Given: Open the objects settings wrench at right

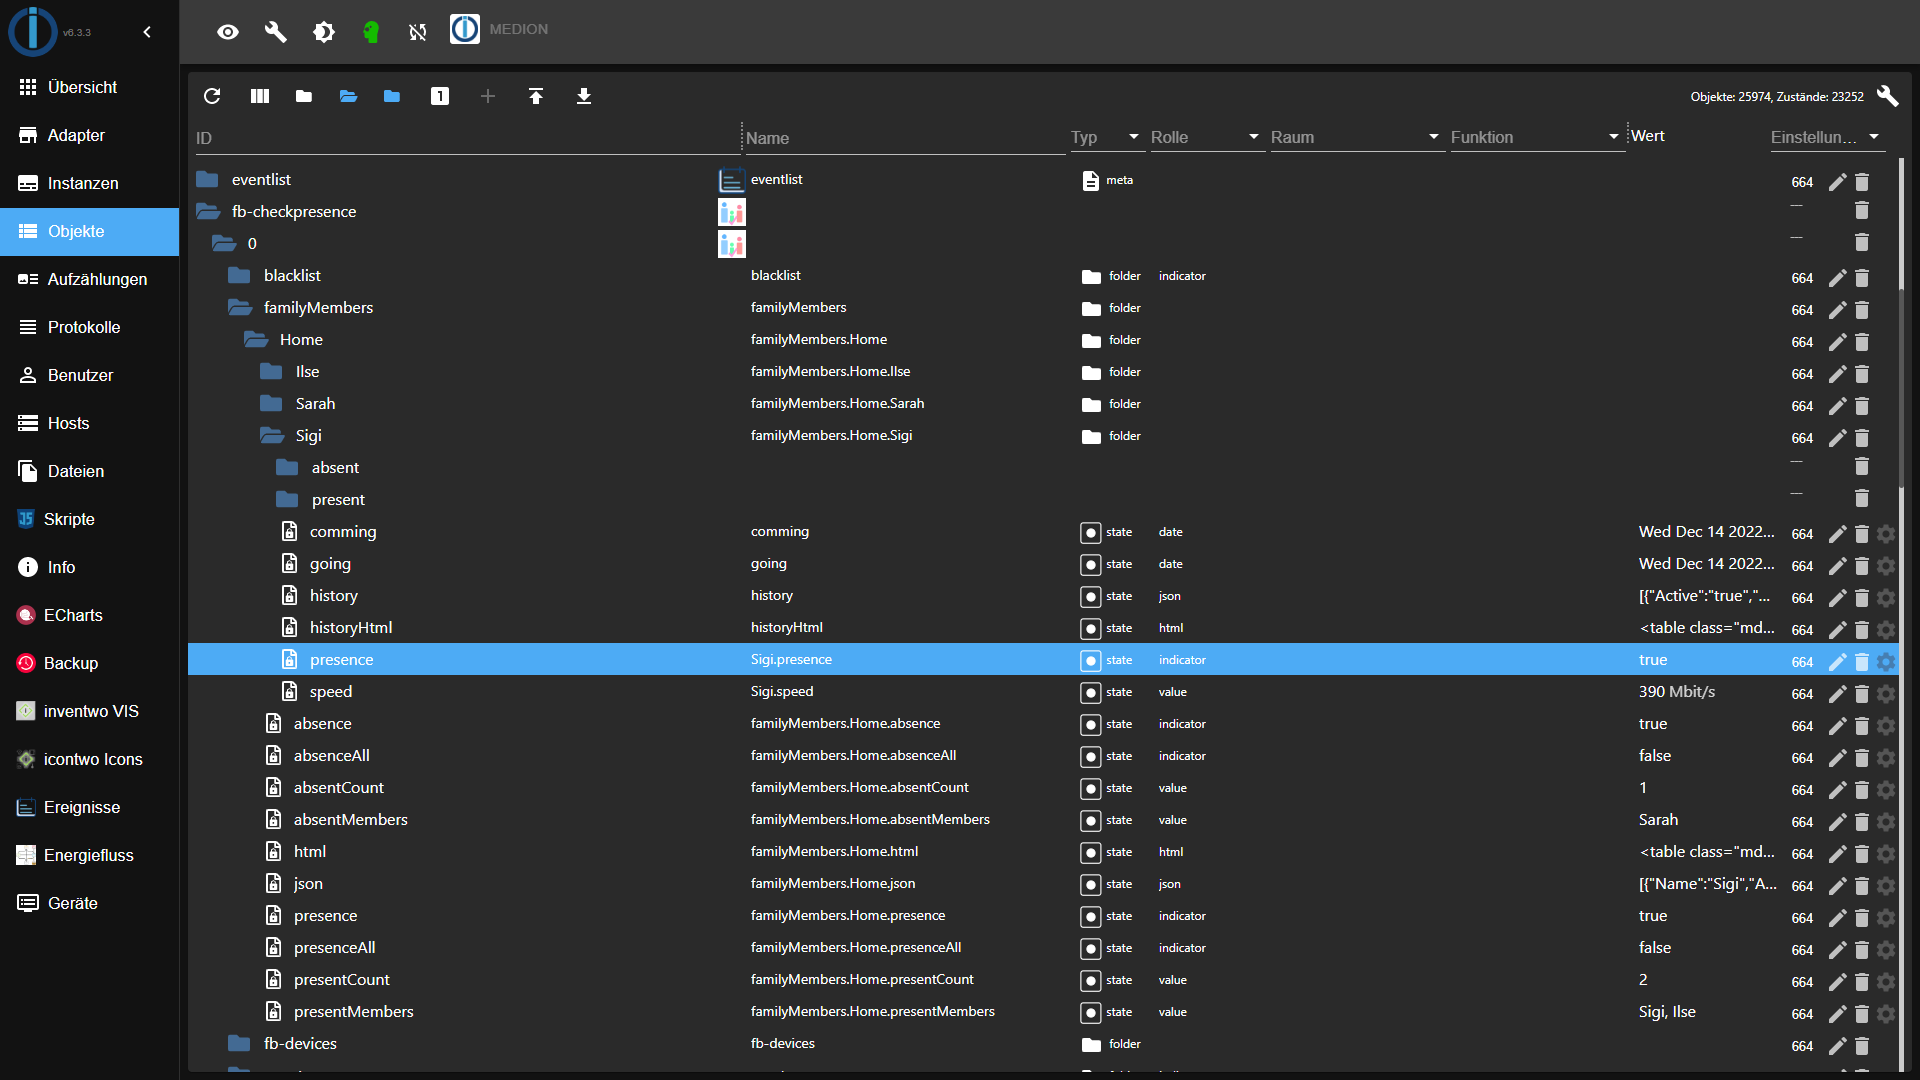Looking at the screenshot, I should [x=1887, y=96].
